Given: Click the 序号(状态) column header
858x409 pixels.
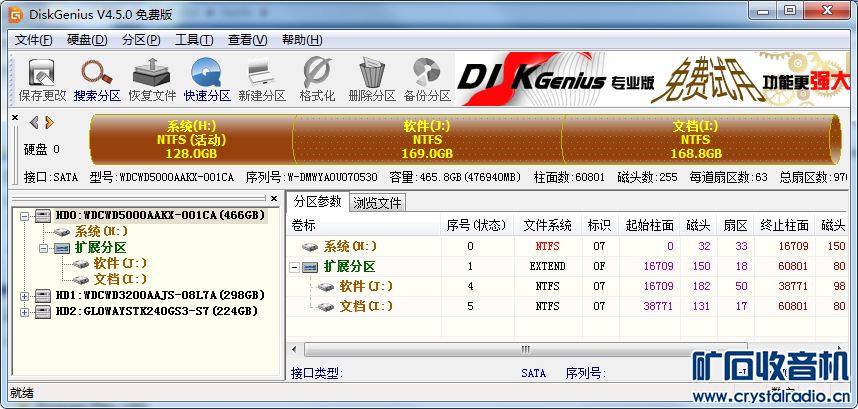Looking at the screenshot, I should (477, 225).
